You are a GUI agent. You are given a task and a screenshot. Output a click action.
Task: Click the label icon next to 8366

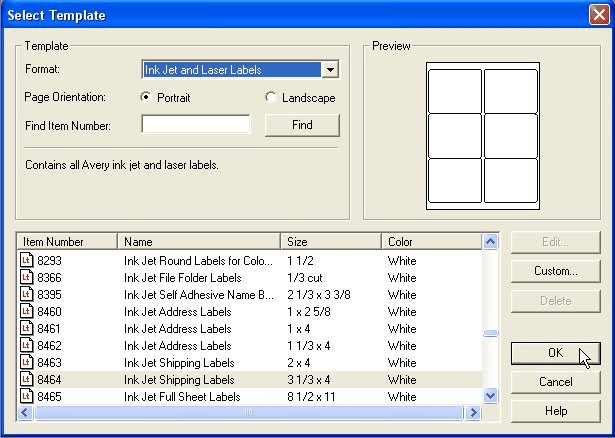pyautogui.click(x=27, y=278)
